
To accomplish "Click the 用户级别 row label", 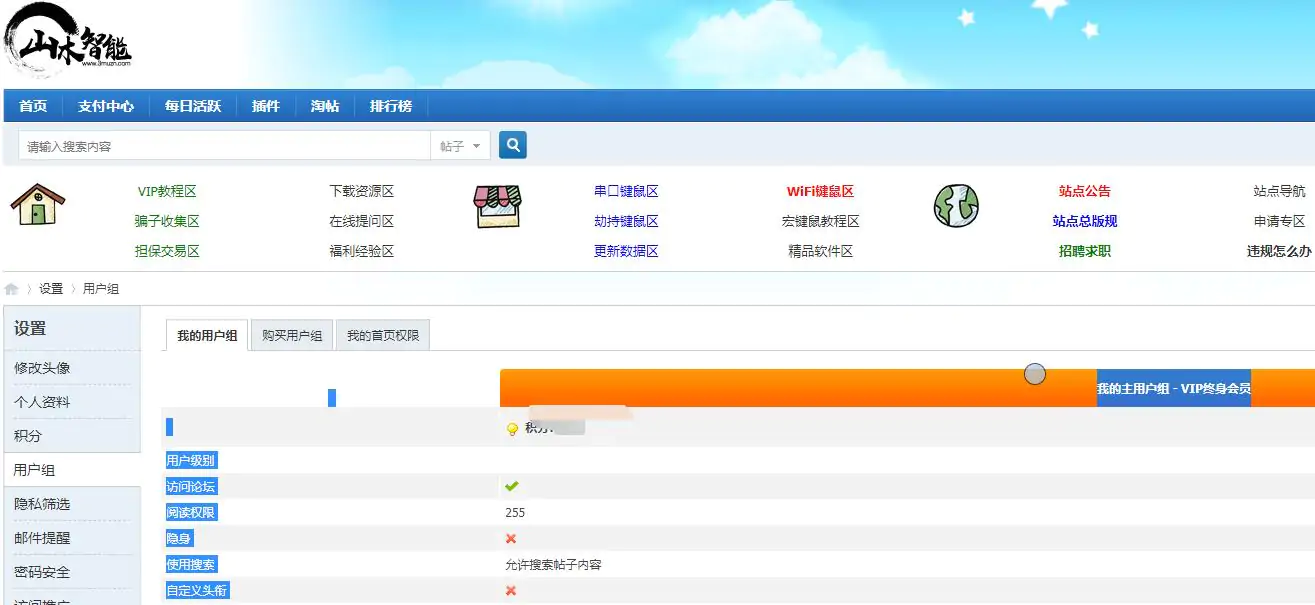I will [191, 460].
